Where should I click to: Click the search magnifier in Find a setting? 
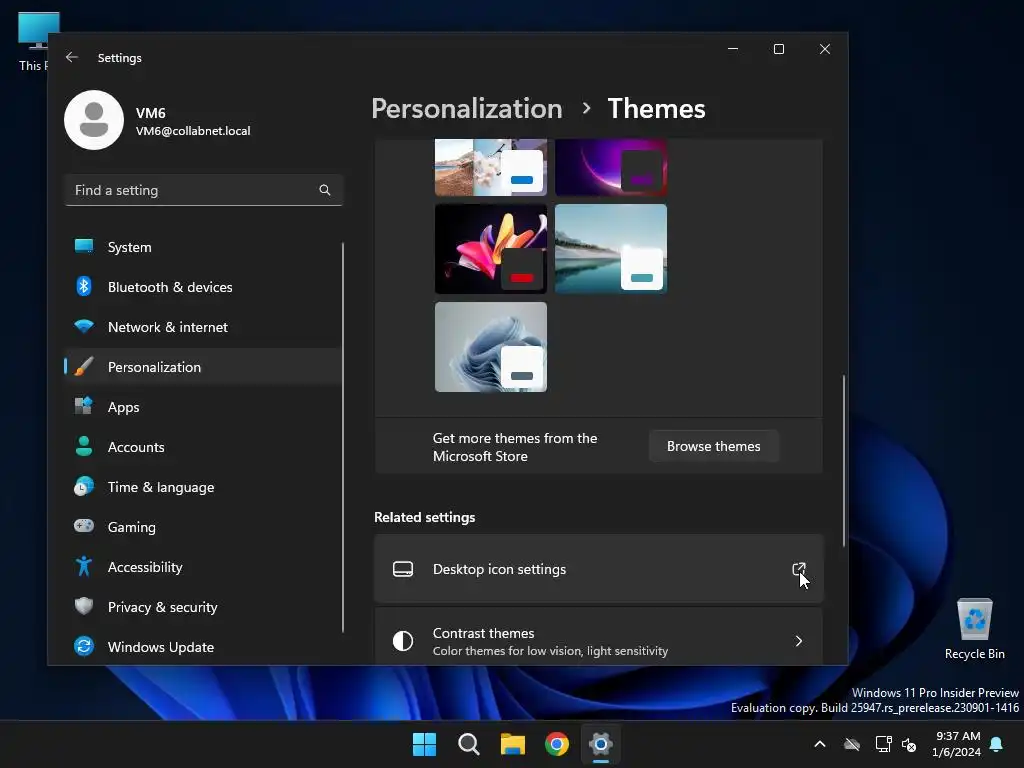click(325, 190)
